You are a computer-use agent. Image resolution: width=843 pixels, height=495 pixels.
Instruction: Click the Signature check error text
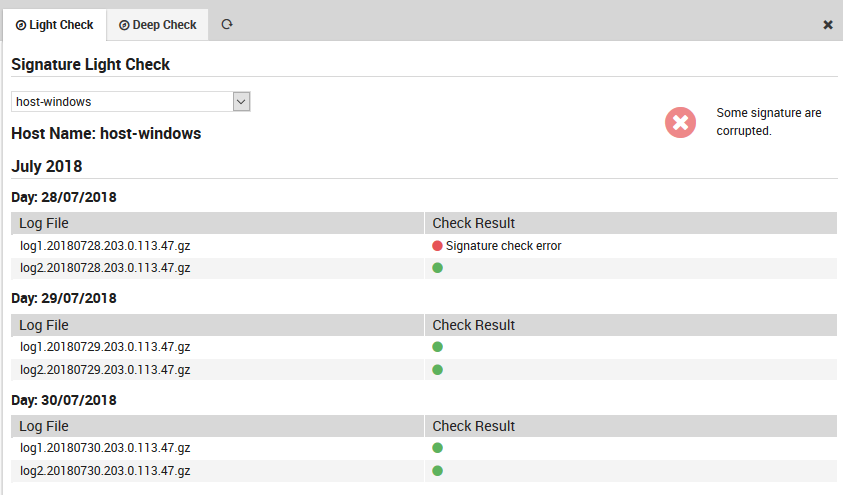pyautogui.click(x=503, y=246)
